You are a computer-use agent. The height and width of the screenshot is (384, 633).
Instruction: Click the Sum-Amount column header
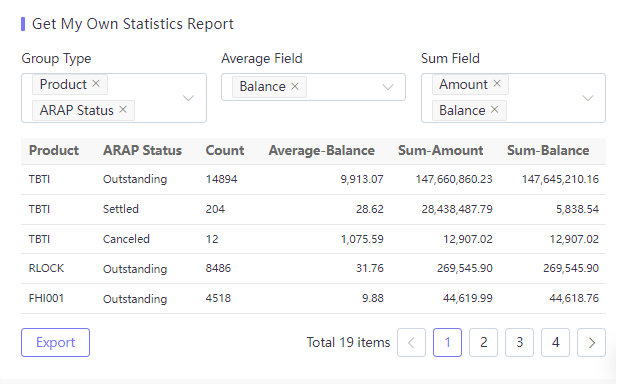440,151
